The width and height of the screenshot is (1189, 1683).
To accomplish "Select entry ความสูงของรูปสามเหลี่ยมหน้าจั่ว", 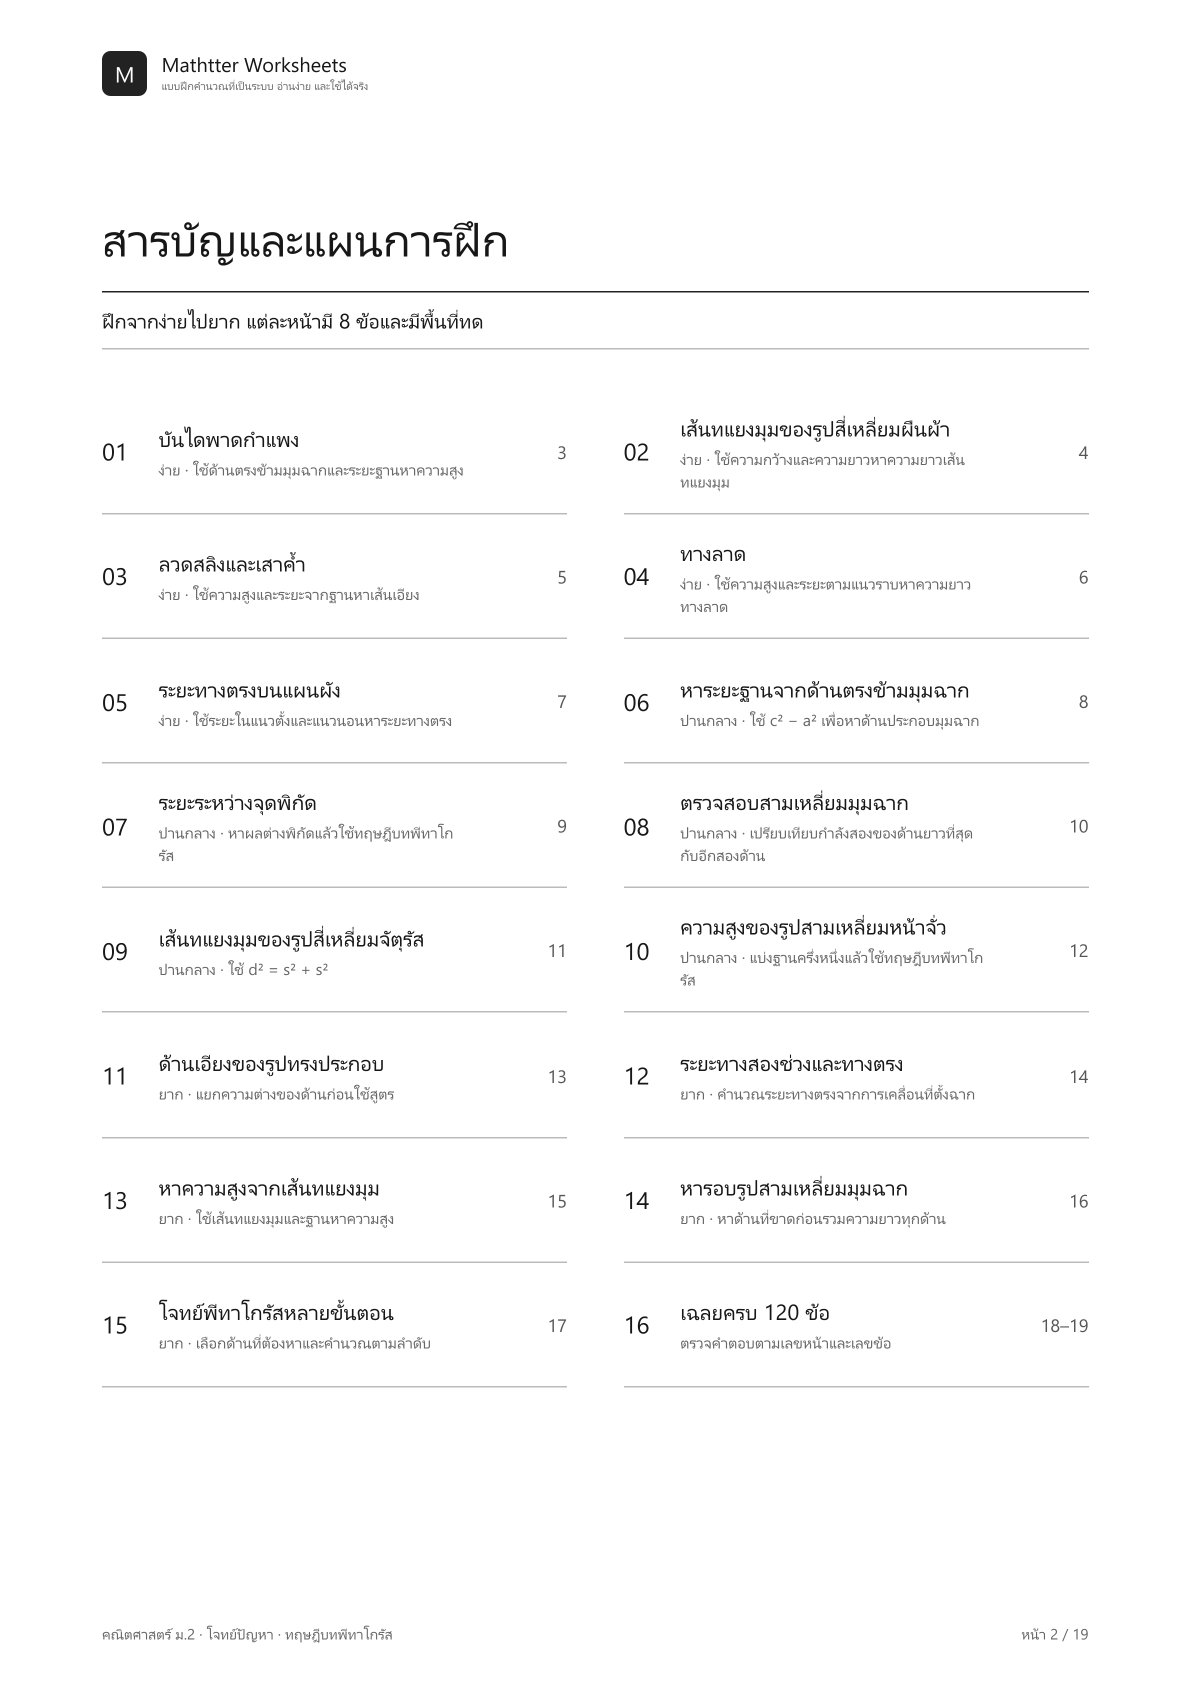I will click(856, 951).
